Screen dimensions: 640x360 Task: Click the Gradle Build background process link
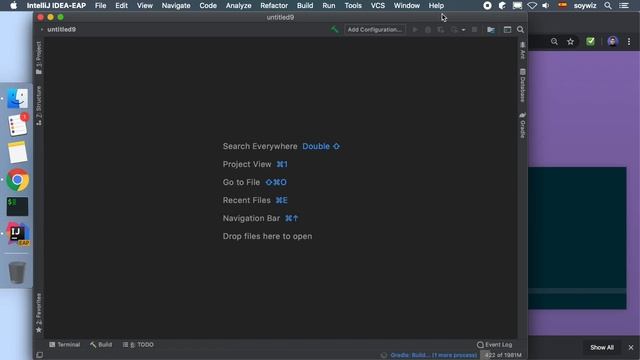point(433,355)
